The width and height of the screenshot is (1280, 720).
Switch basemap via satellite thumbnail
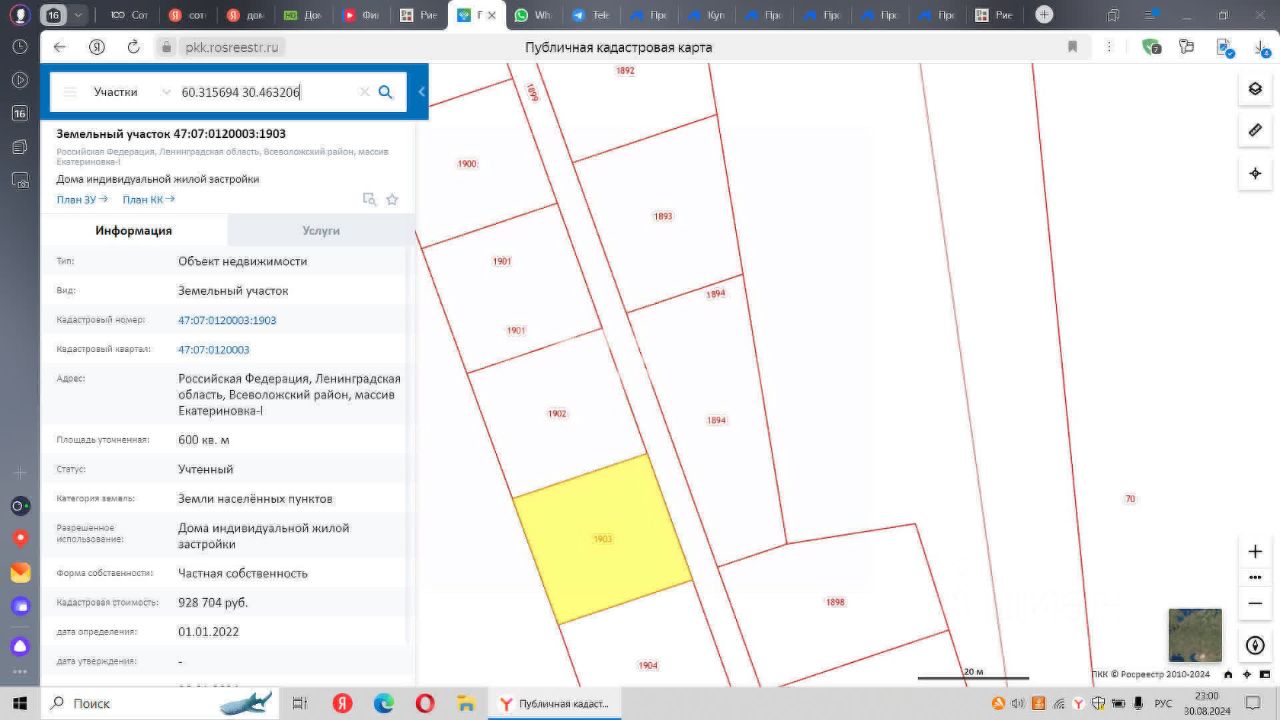(1195, 635)
